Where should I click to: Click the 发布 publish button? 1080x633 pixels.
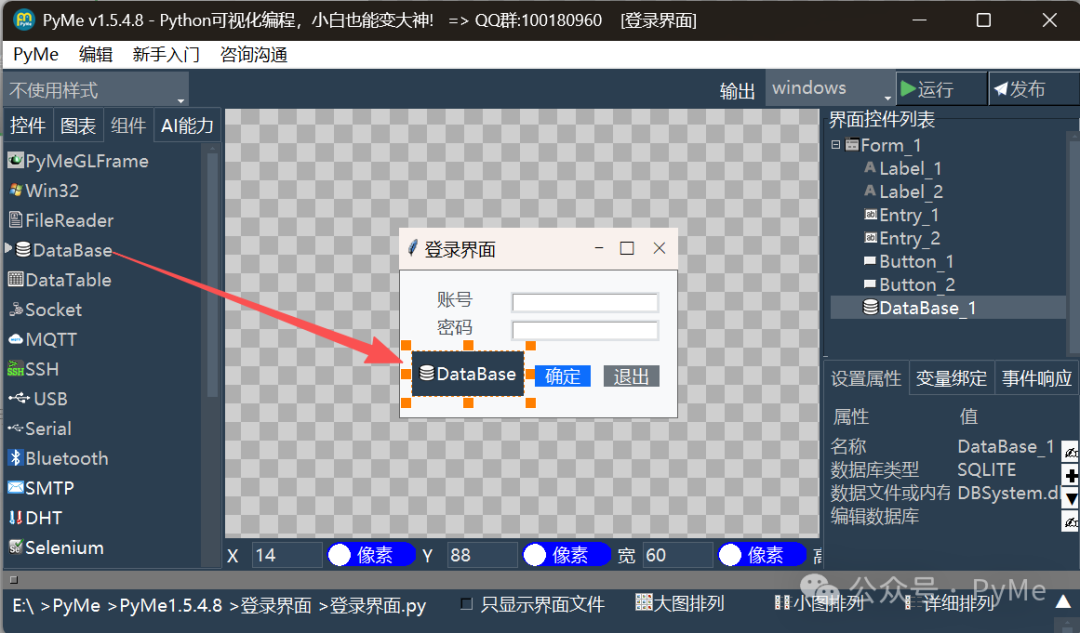tap(1033, 88)
